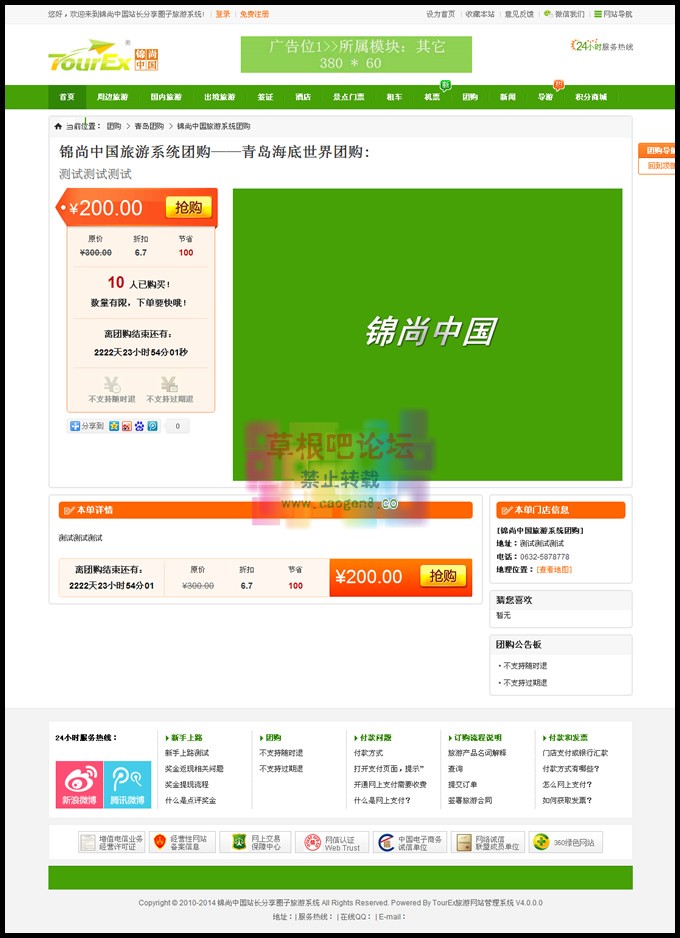Open the 新手上路测试 footer link
Image resolution: width=680 pixels, height=938 pixels.
tap(187, 753)
